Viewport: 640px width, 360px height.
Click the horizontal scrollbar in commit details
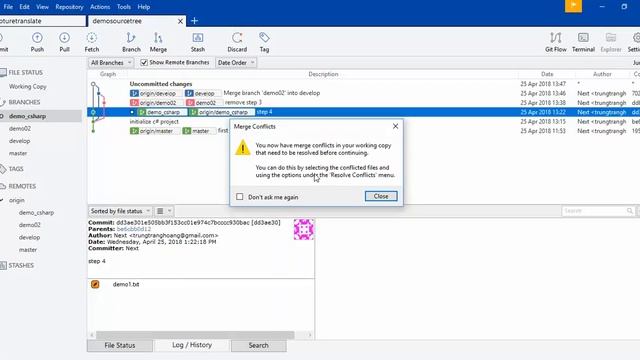pyautogui.click(x=195, y=335)
